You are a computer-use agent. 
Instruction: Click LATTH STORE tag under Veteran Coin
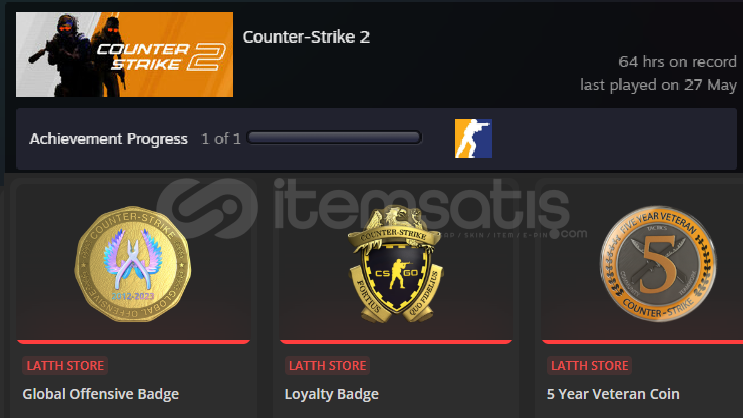click(589, 365)
